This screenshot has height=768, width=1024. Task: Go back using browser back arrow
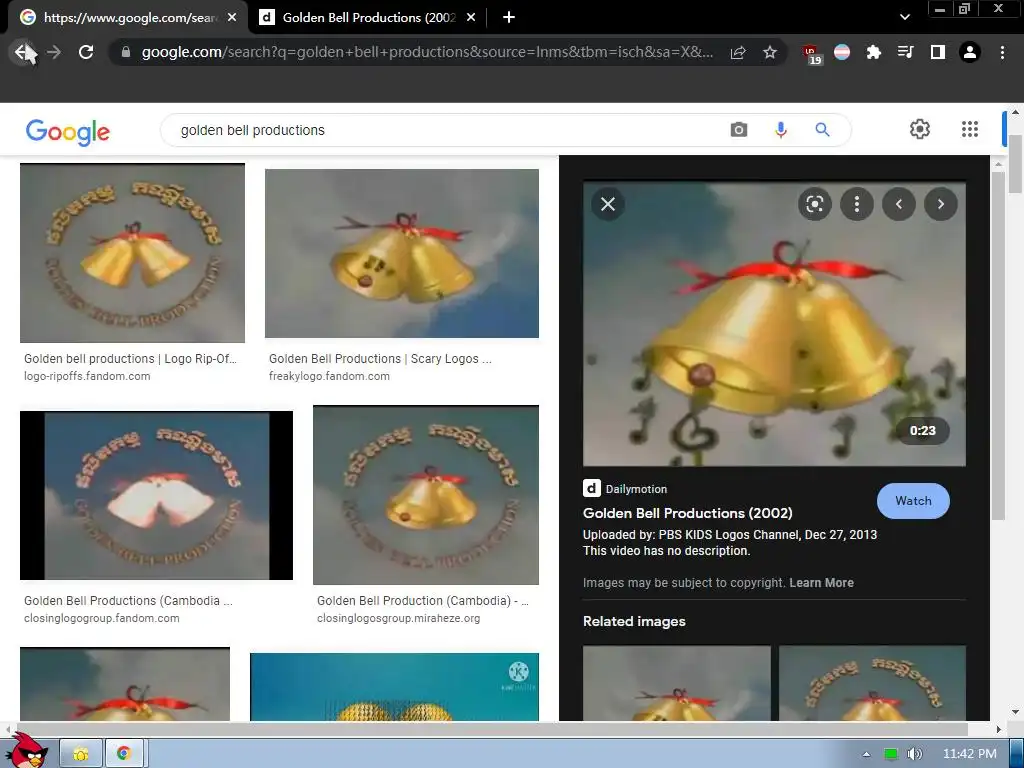pyautogui.click(x=24, y=52)
